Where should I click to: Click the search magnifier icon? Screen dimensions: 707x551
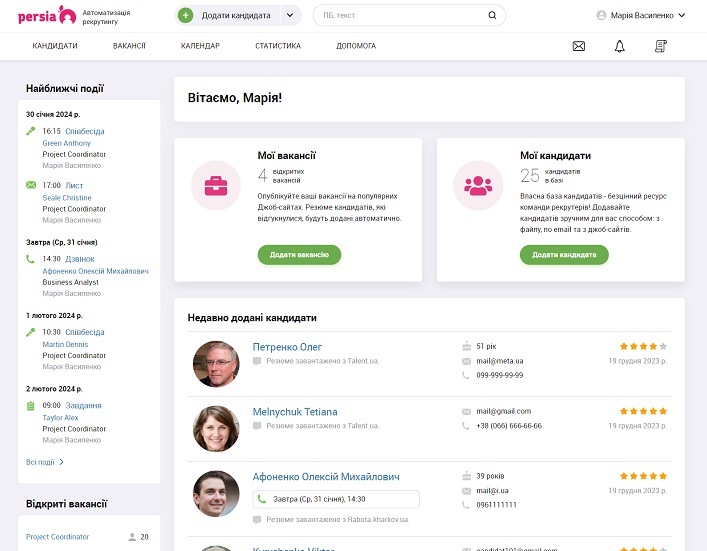click(x=492, y=16)
